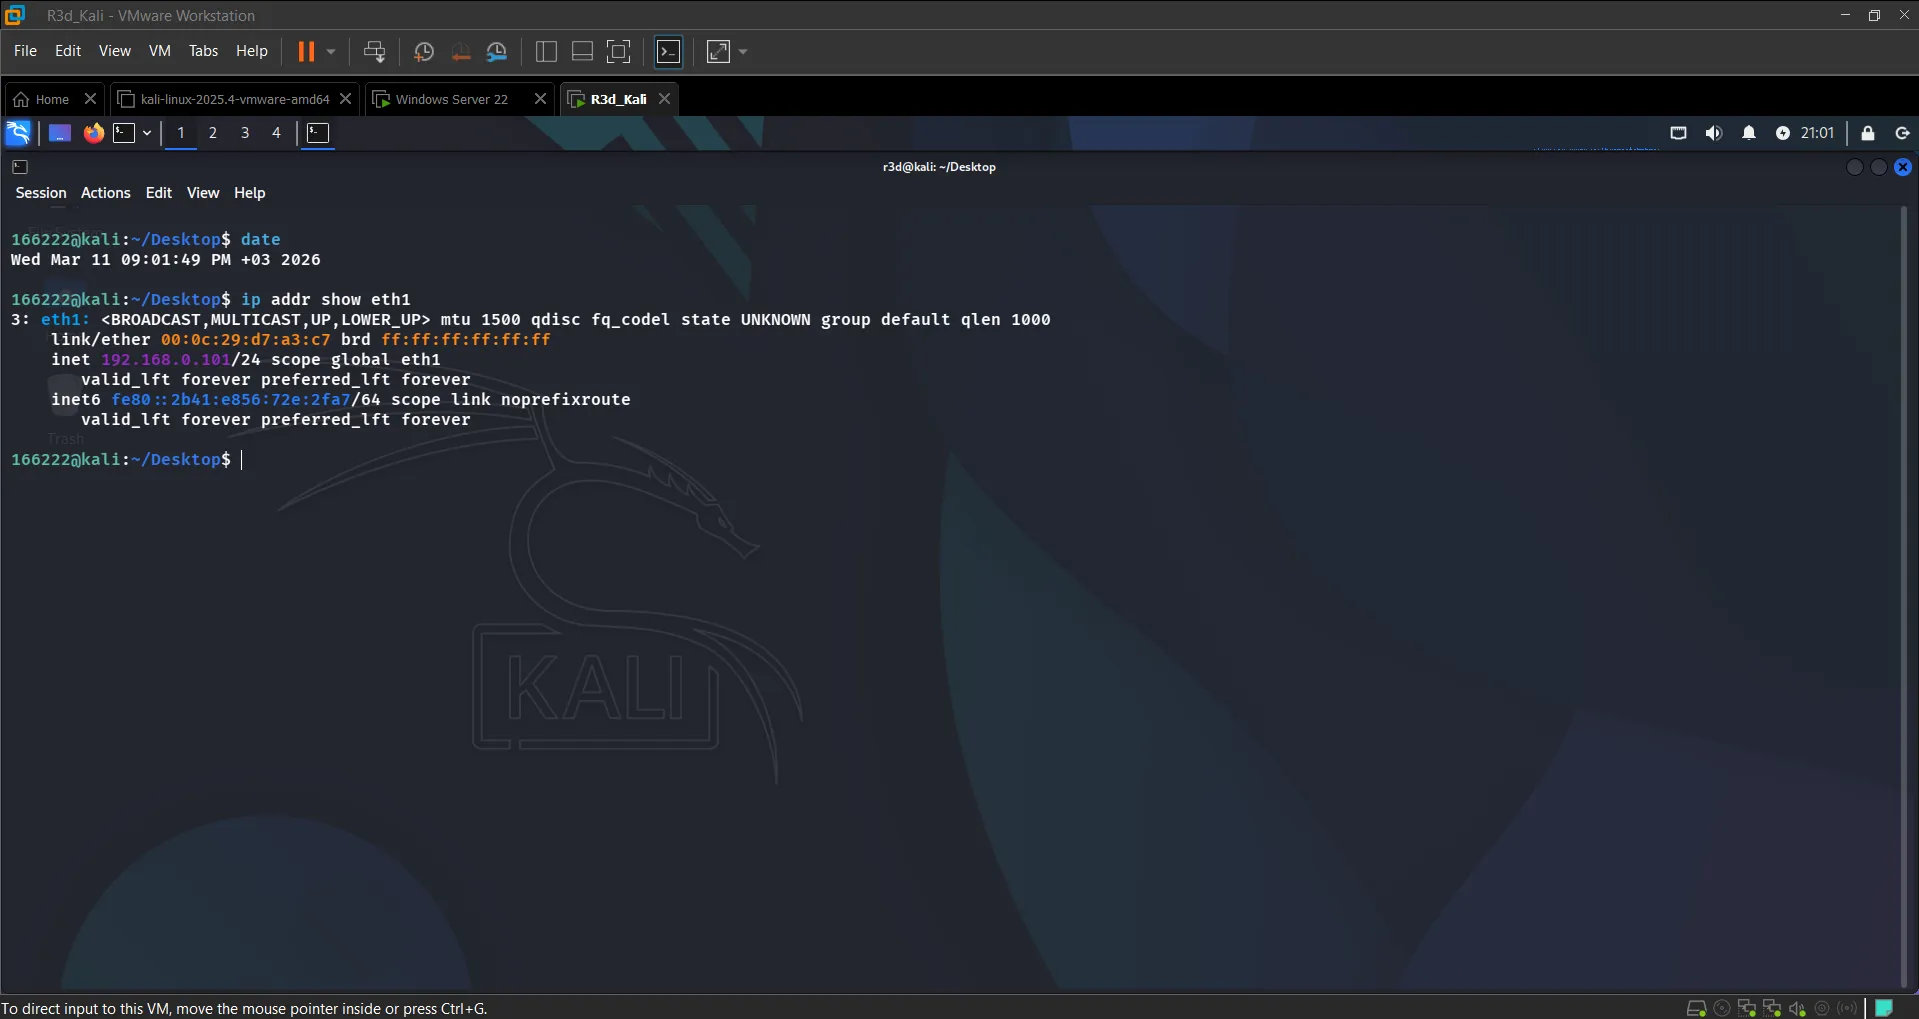The image size is (1919, 1019).
Task: Lock the Kali screen with padlock icon
Action: coord(1867,133)
